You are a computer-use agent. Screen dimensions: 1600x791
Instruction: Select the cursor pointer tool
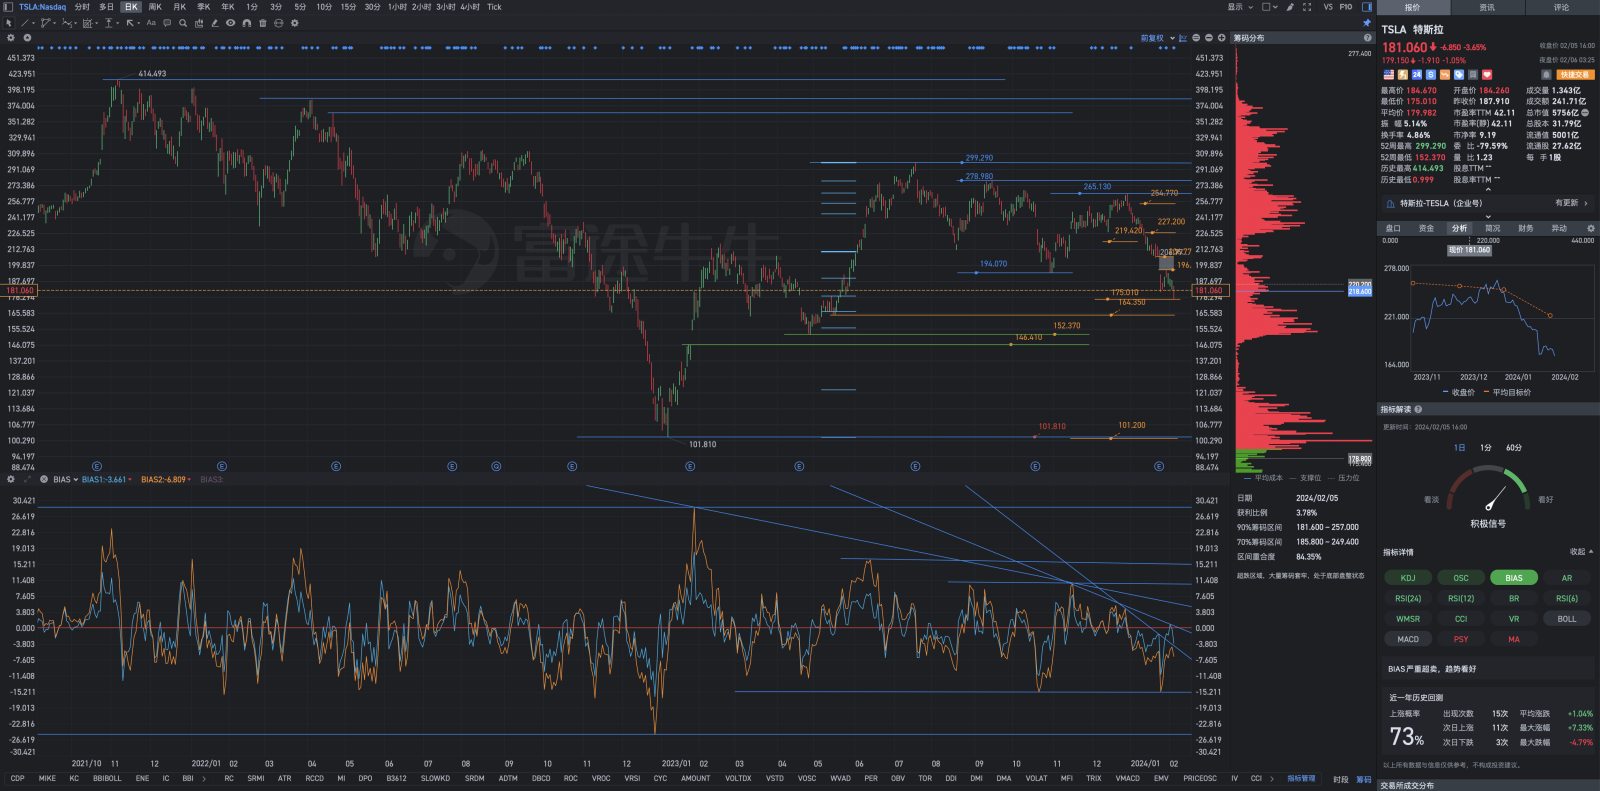9,23
